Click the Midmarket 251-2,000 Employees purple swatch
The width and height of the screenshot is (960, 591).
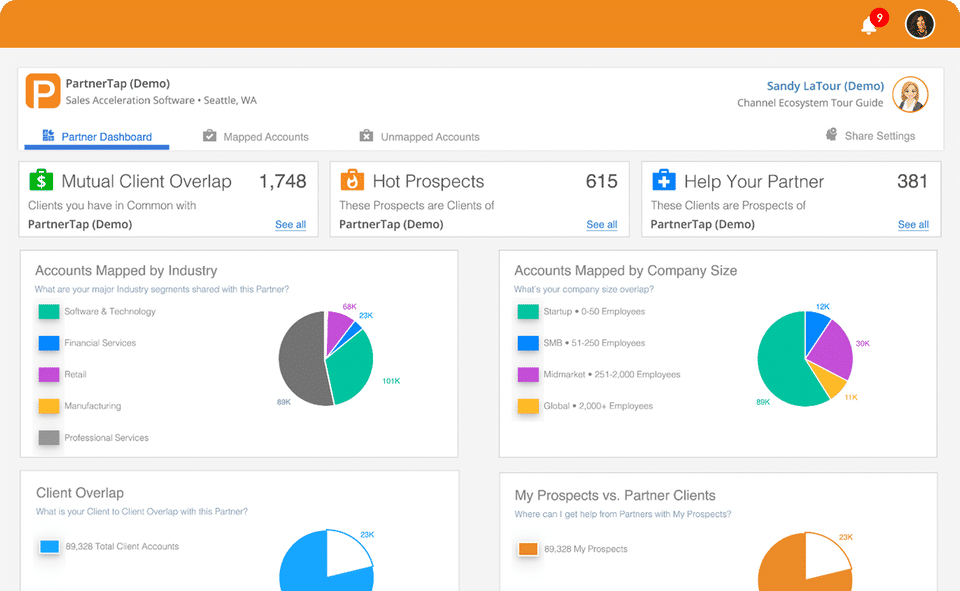click(x=528, y=374)
